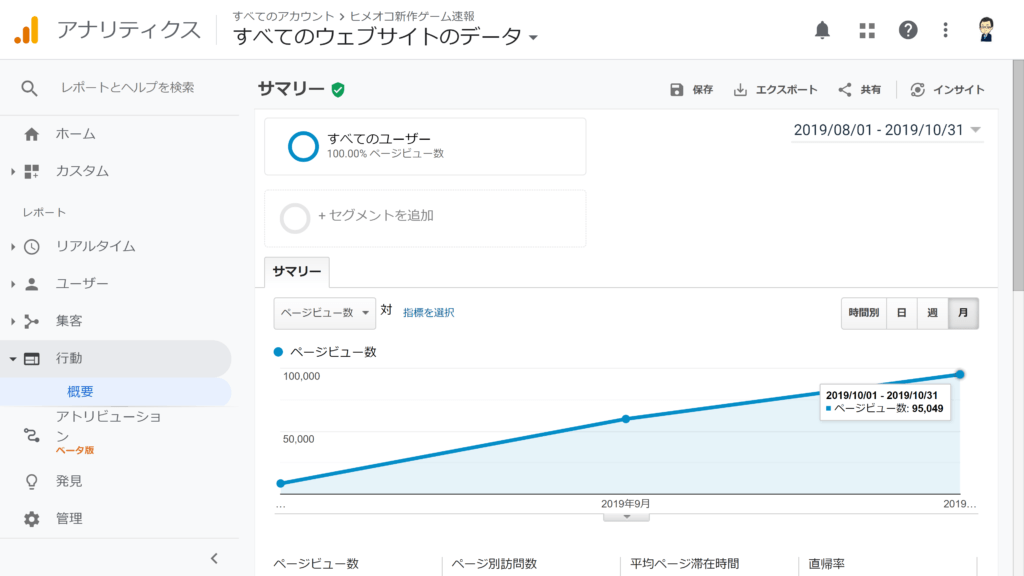Click the Analytics logo icon
1024x576 pixels.
27,30
